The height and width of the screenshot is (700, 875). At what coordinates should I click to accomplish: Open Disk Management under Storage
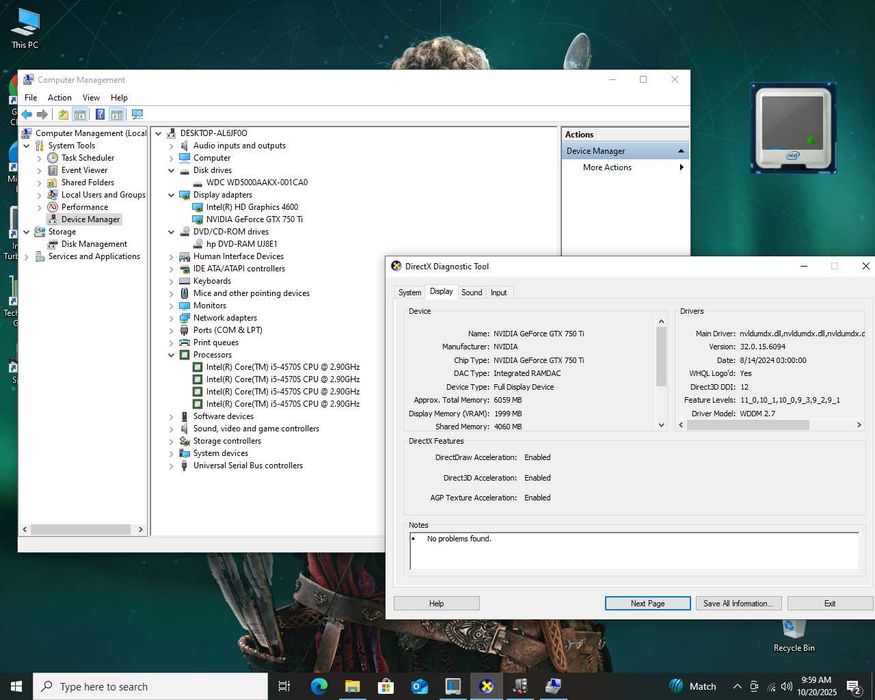click(94, 244)
